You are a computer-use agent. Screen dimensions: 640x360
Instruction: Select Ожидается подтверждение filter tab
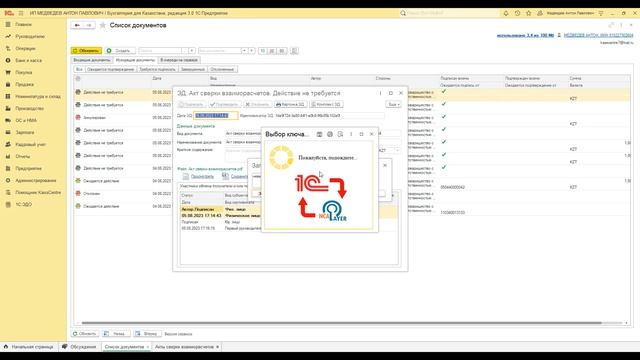(111, 69)
